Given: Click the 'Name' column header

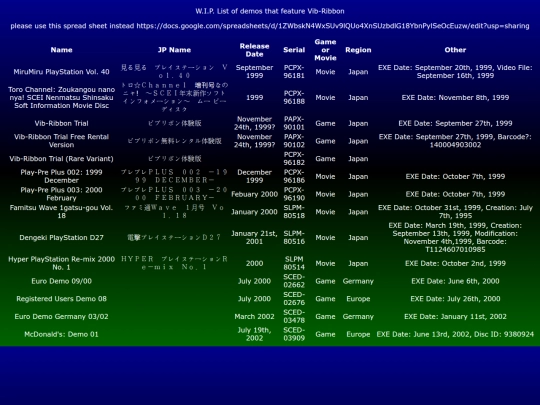Looking at the screenshot, I should 61,50.
